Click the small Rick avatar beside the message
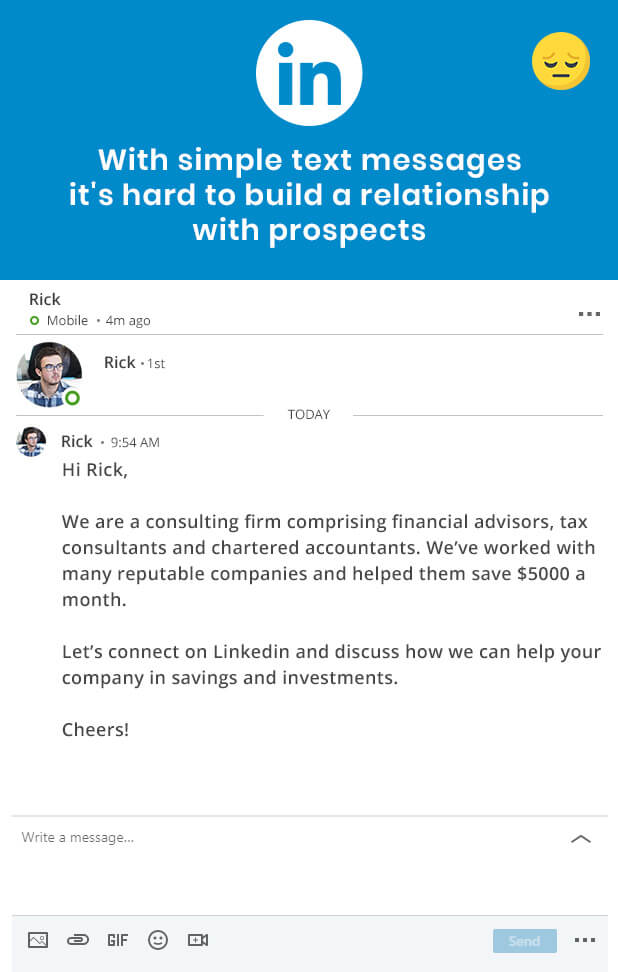 tap(31, 442)
